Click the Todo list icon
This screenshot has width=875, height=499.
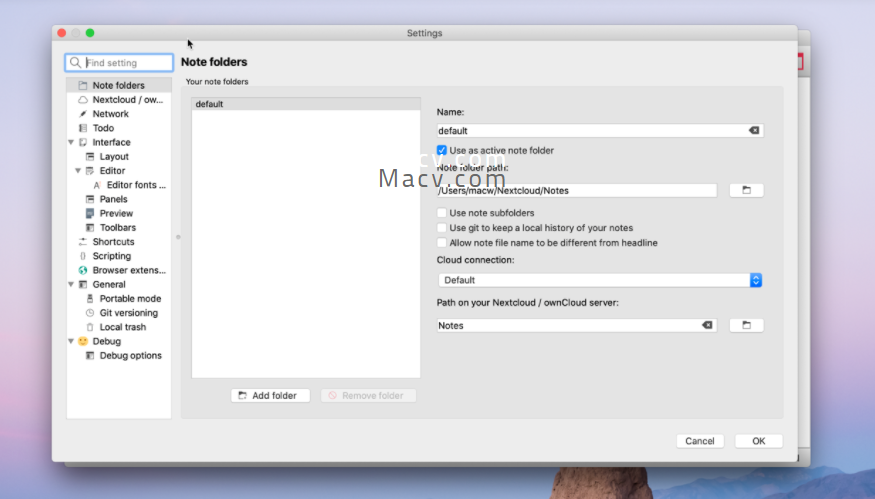click(x=83, y=128)
